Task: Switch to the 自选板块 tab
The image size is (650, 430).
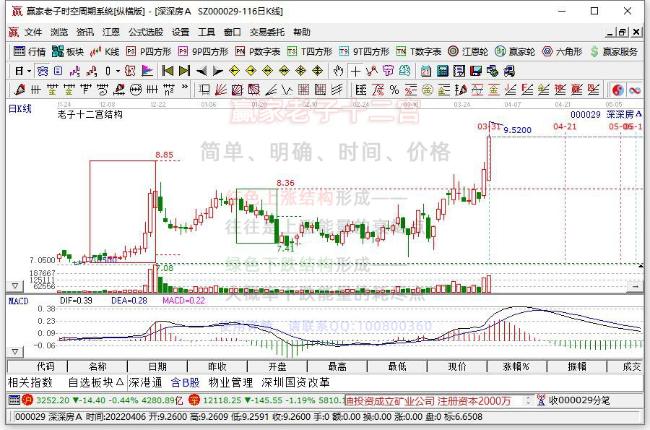Action: pos(96,382)
